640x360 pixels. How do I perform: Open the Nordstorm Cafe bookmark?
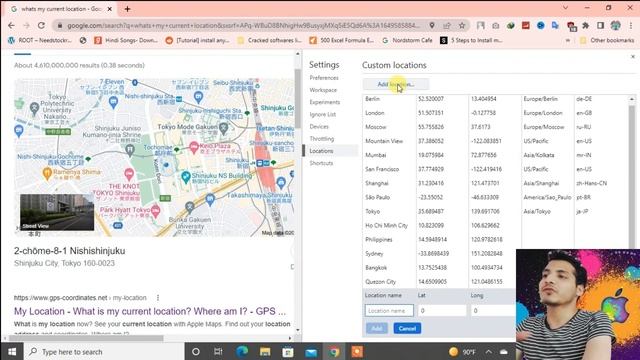click(x=407, y=40)
